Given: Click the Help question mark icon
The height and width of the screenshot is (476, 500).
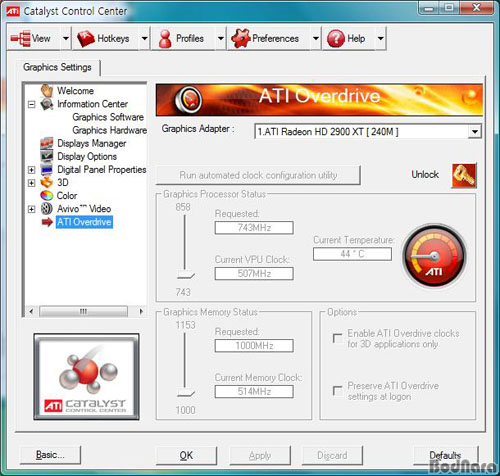Looking at the screenshot, I should coord(336,38).
